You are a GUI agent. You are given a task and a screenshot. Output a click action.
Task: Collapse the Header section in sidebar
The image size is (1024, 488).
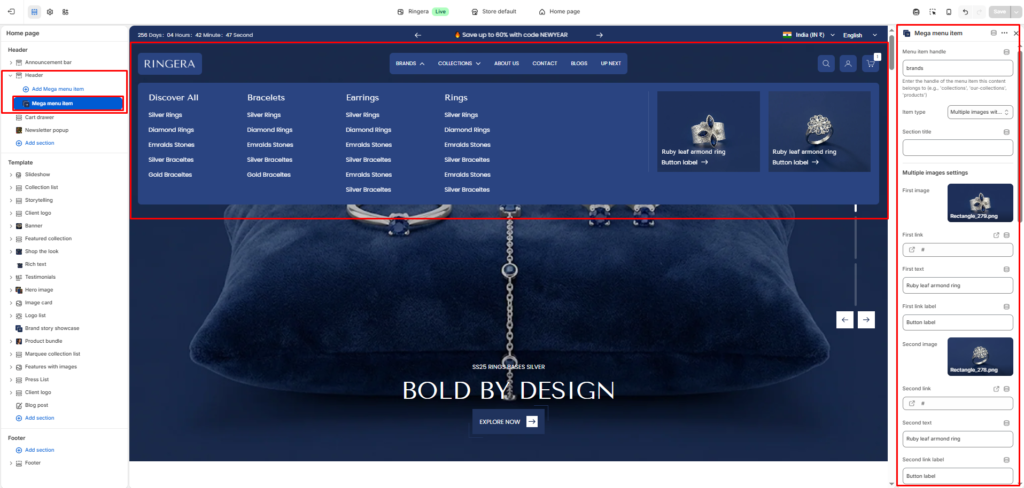(10, 75)
